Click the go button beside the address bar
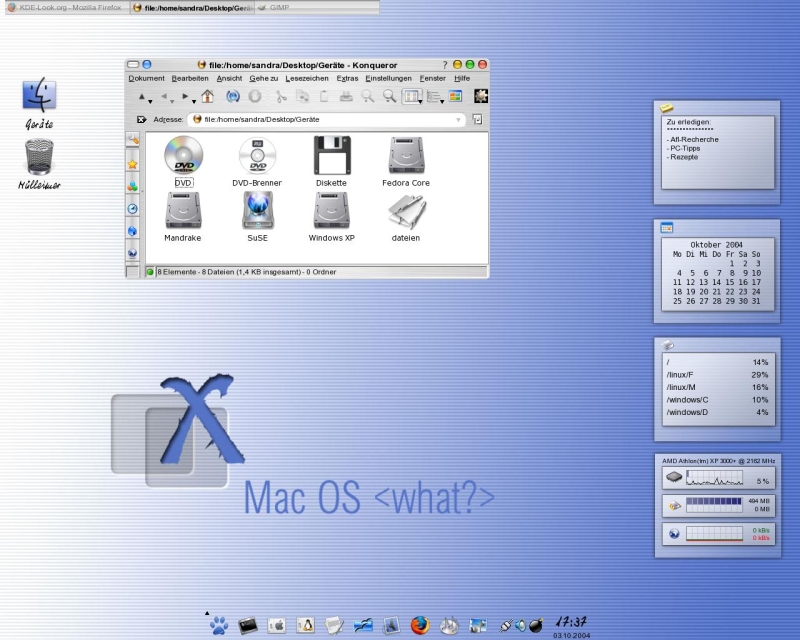 pyautogui.click(x=477, y=119)
